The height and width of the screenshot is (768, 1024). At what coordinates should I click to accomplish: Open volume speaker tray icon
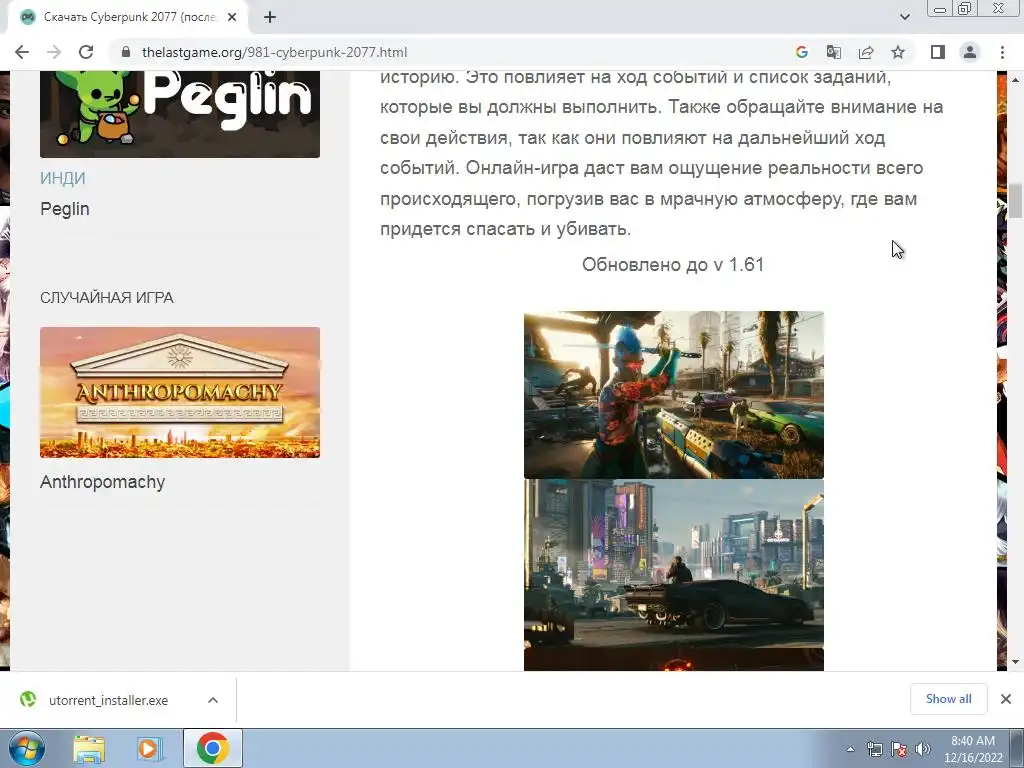923,749
